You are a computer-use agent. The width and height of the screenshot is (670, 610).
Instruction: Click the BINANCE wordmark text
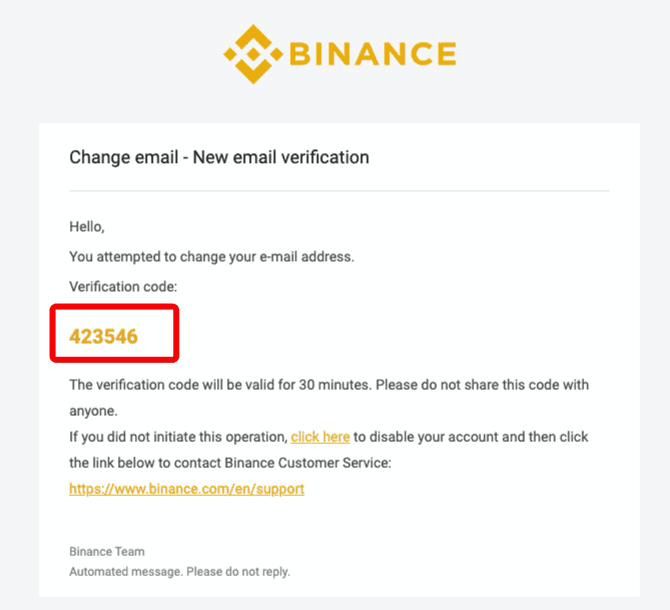pyautogui.click(x=373, y=54)
